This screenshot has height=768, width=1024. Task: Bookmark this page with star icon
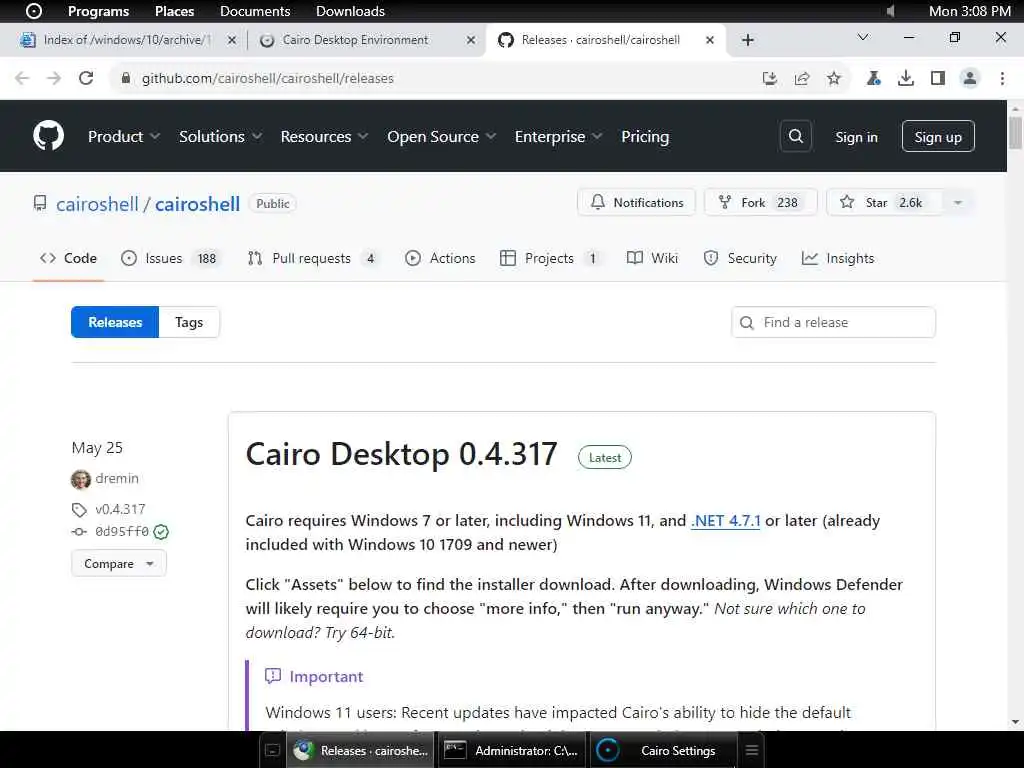(834, 78)
